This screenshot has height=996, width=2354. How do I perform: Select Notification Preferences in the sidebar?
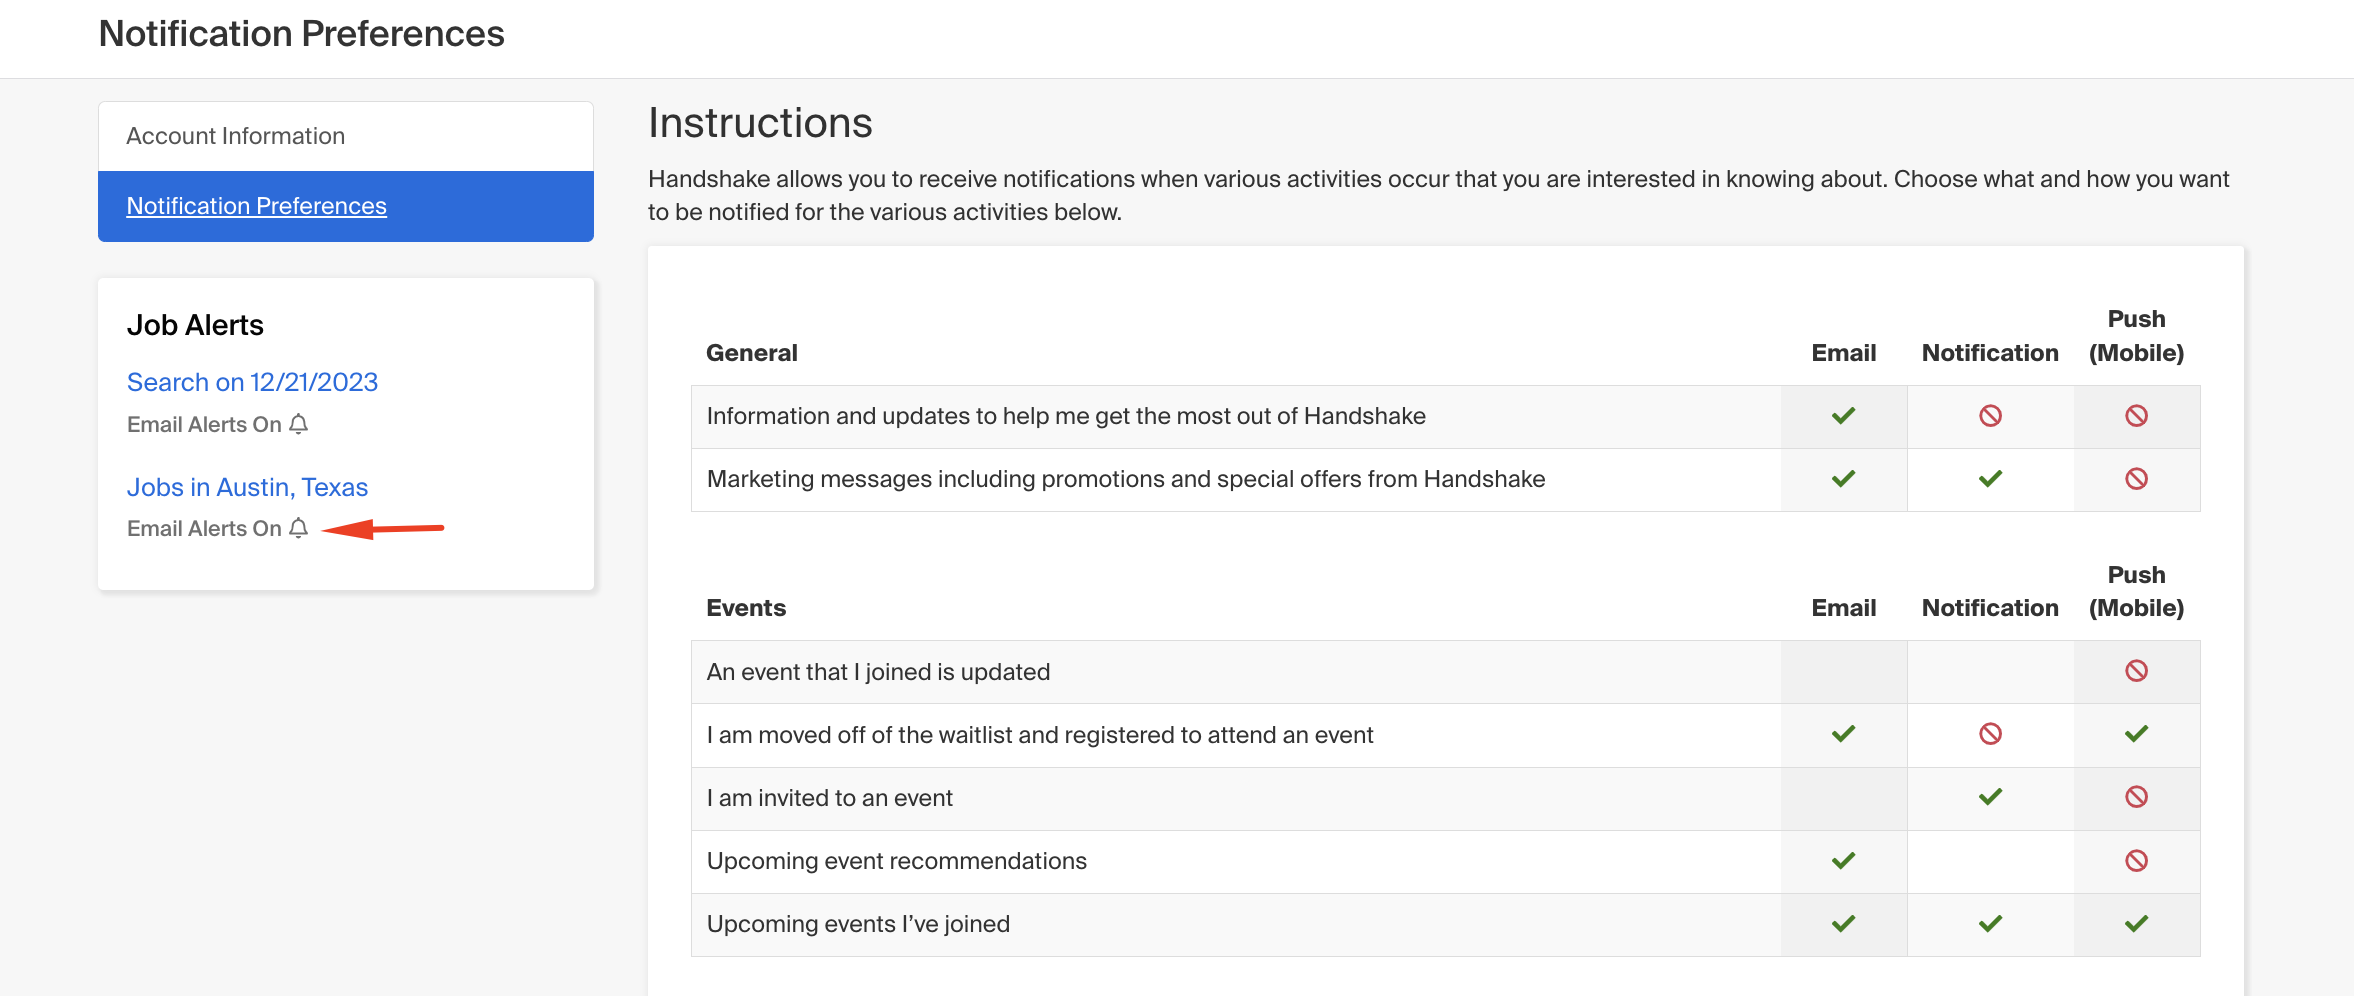click(x=257, y=205)
